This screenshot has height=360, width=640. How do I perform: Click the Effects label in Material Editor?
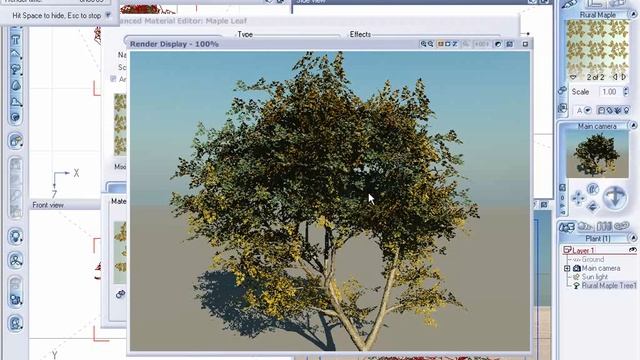point(360,34)
